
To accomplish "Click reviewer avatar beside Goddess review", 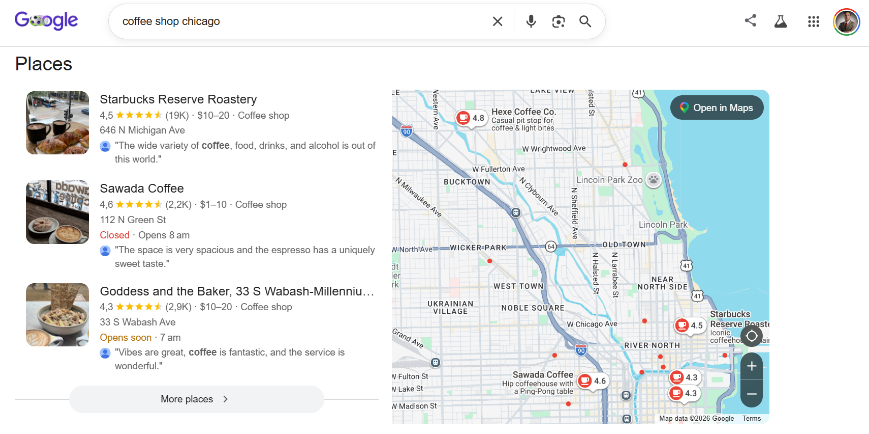I will click(x=105, y=353).
